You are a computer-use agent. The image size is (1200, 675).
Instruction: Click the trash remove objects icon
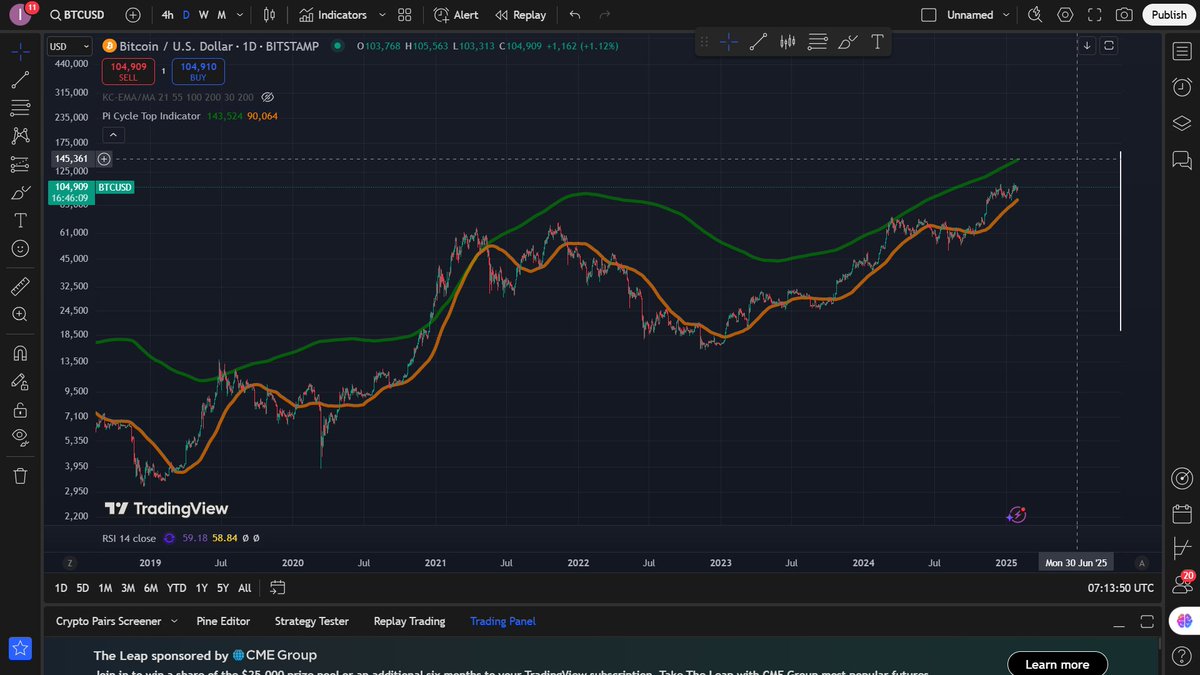(x=20, y=476)
